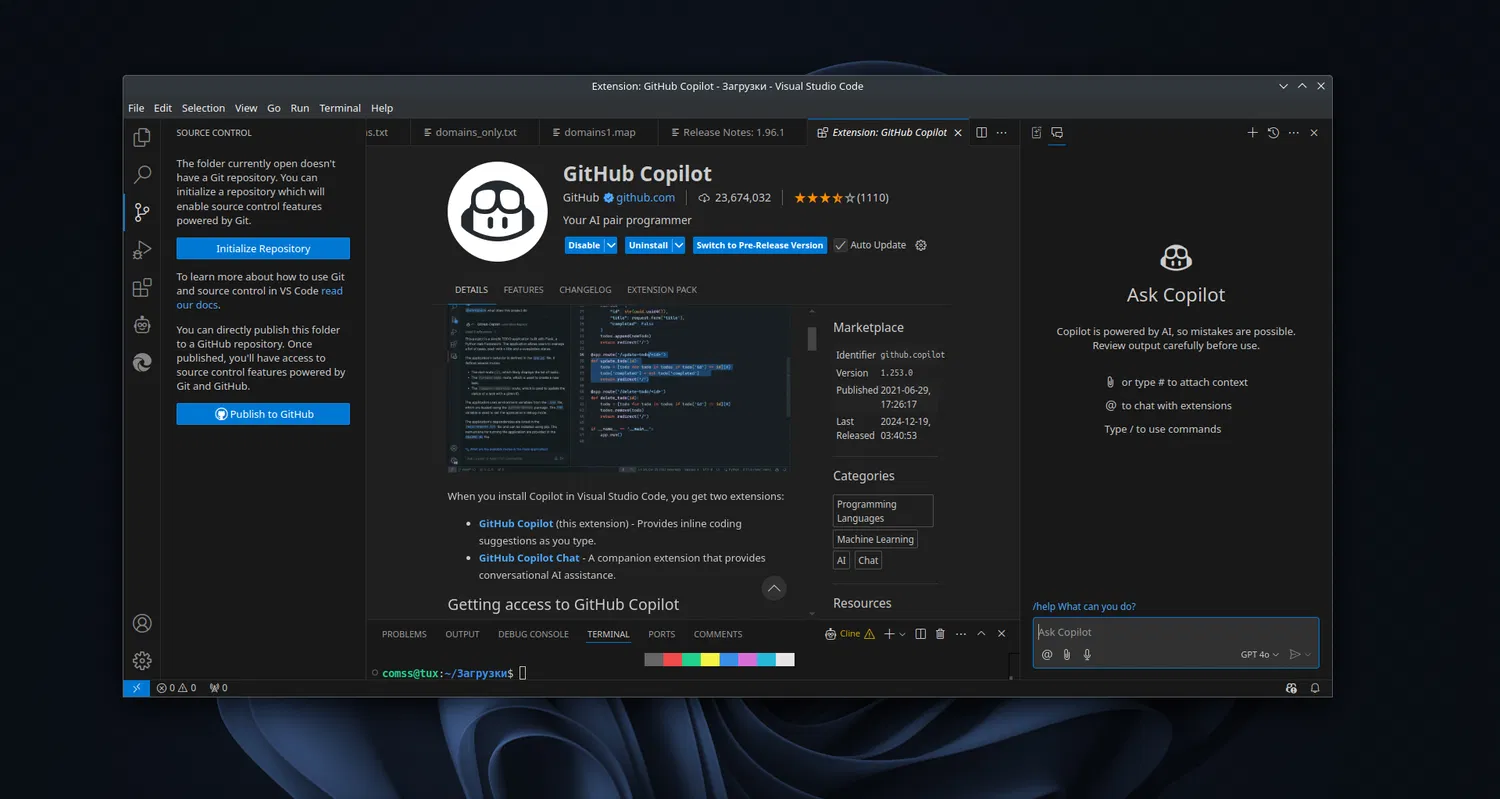Viewport: 1500px width, 799px height.
Task: Open the Extensions view icon
Action: tap(142, 288)
